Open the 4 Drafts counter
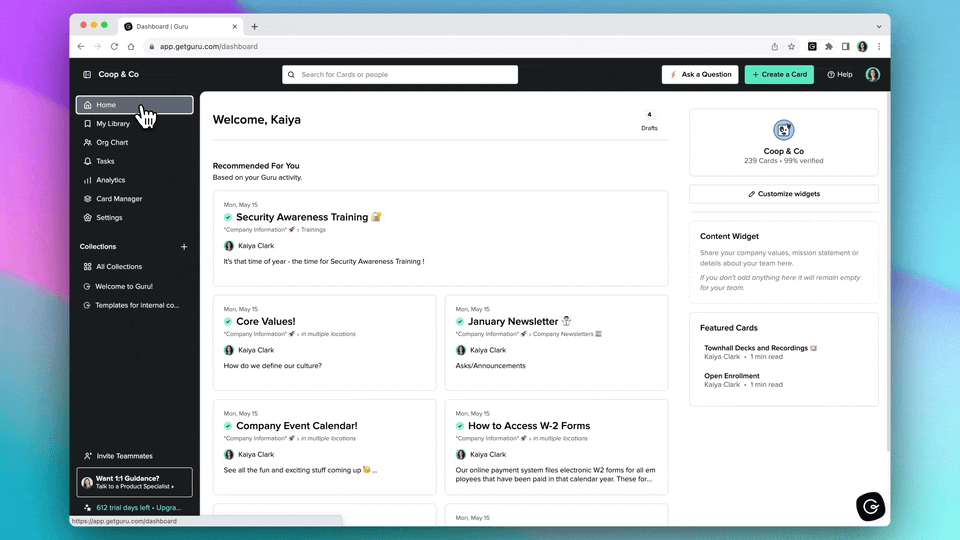Image resolution: width=960 pixels, height=540 pixels. (649, 121)
